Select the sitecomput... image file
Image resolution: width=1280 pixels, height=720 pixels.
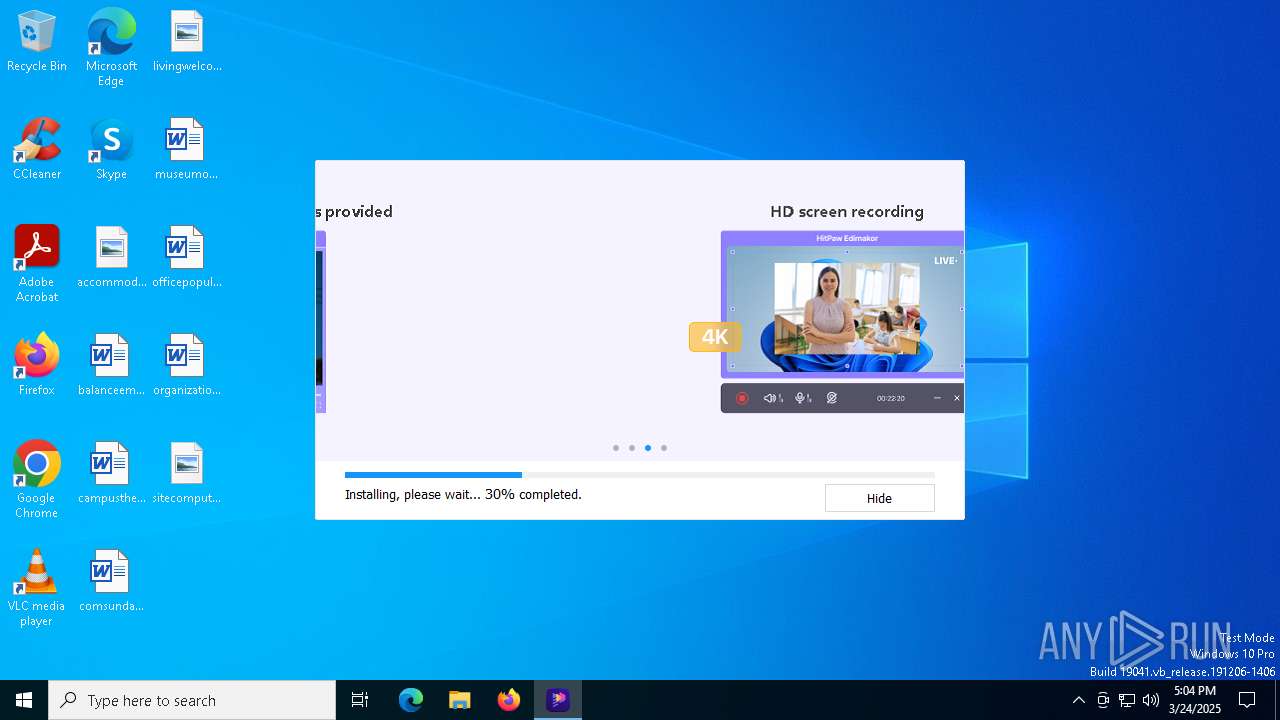pyautogui.click(x=187, y=474)
